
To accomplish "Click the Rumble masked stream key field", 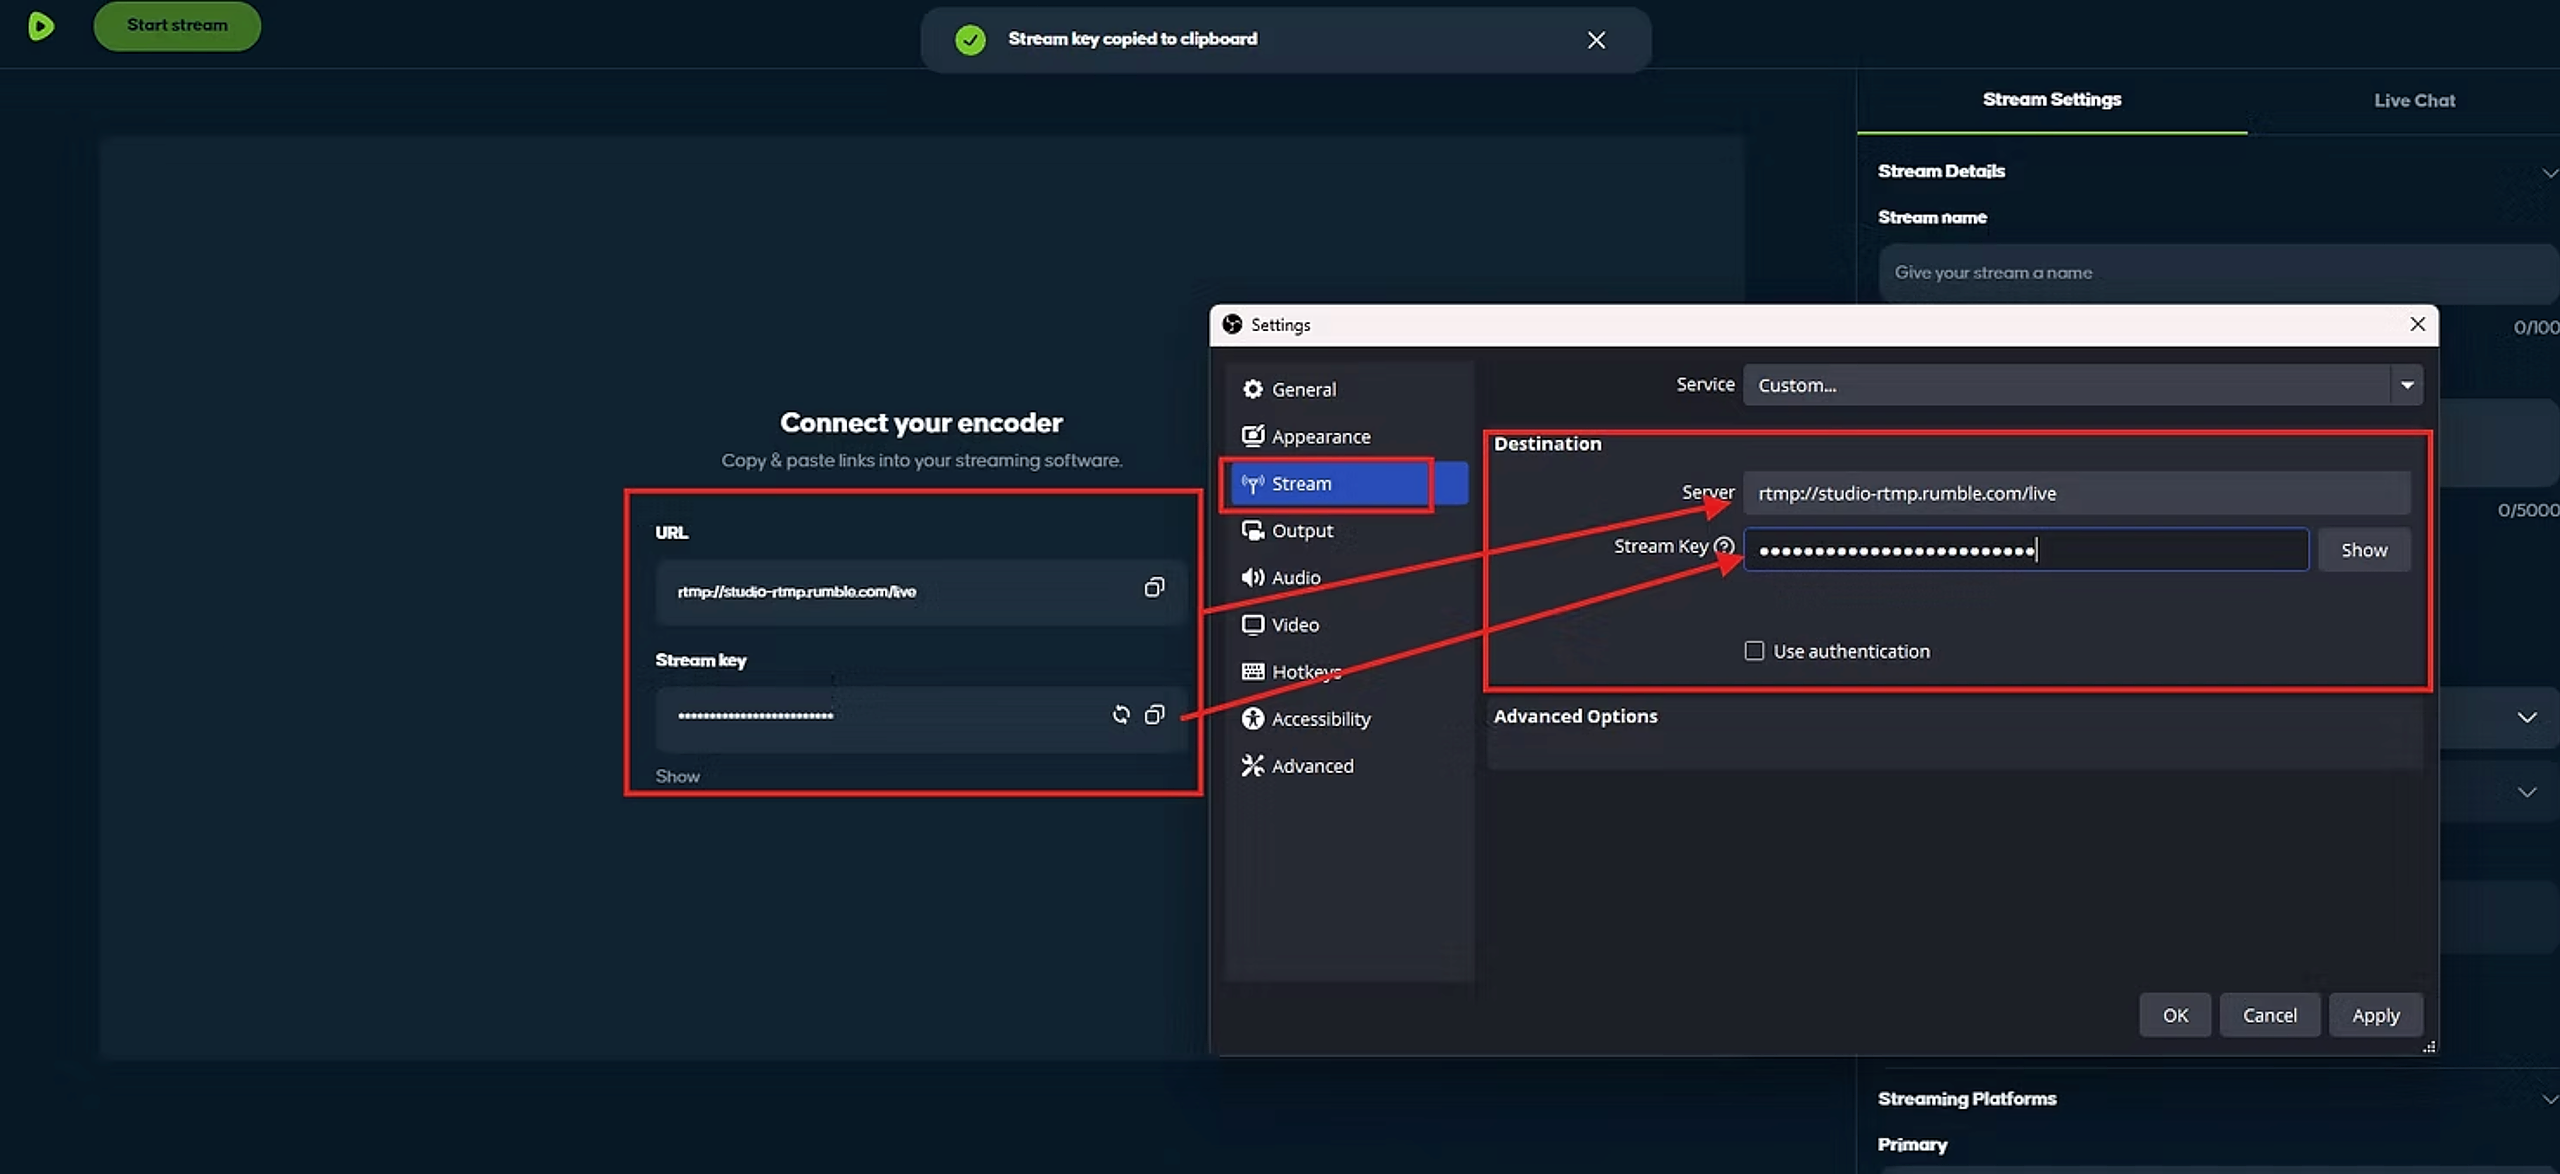I will point(920,718).
